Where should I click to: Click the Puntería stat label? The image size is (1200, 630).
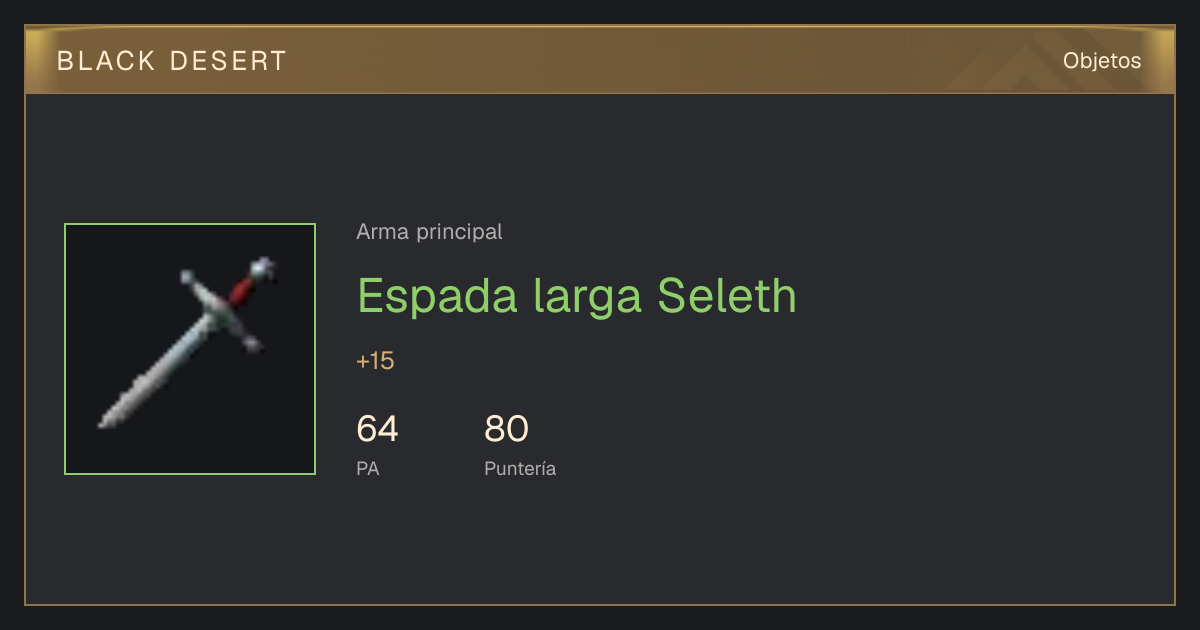(520, 469)
